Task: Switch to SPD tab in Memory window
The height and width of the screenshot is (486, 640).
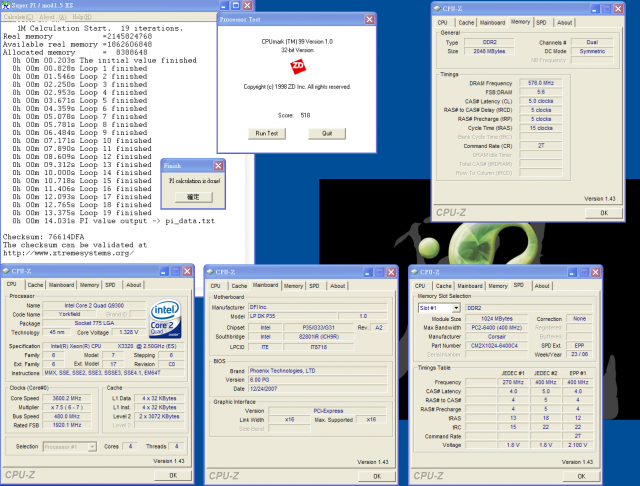Action: (542, 23)
